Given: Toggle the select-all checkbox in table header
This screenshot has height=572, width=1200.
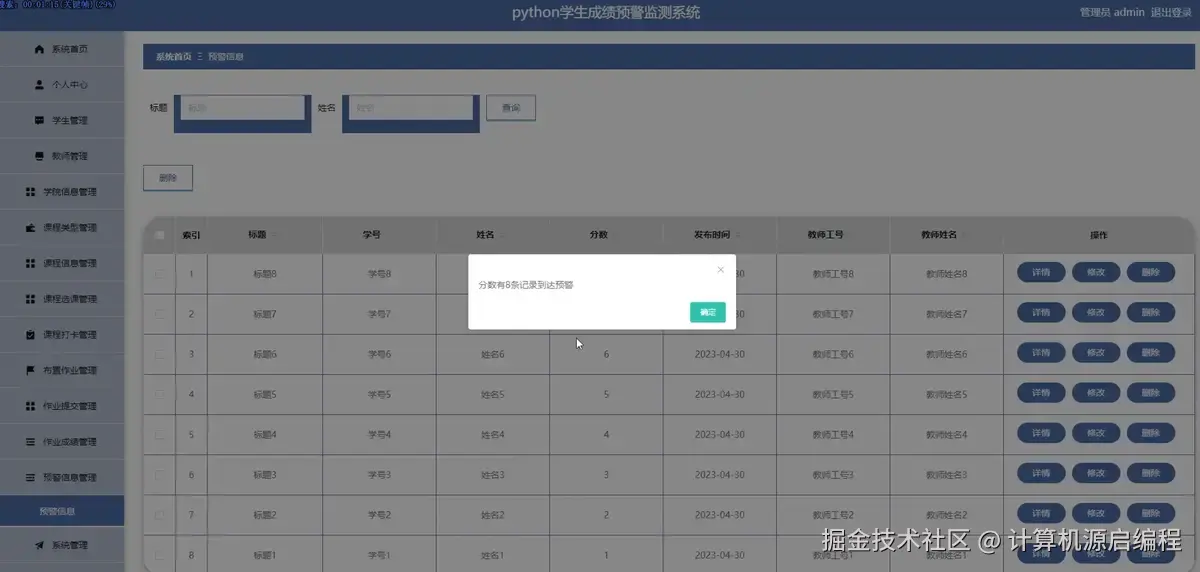Looking at the screenshot, I should [160, 235].
